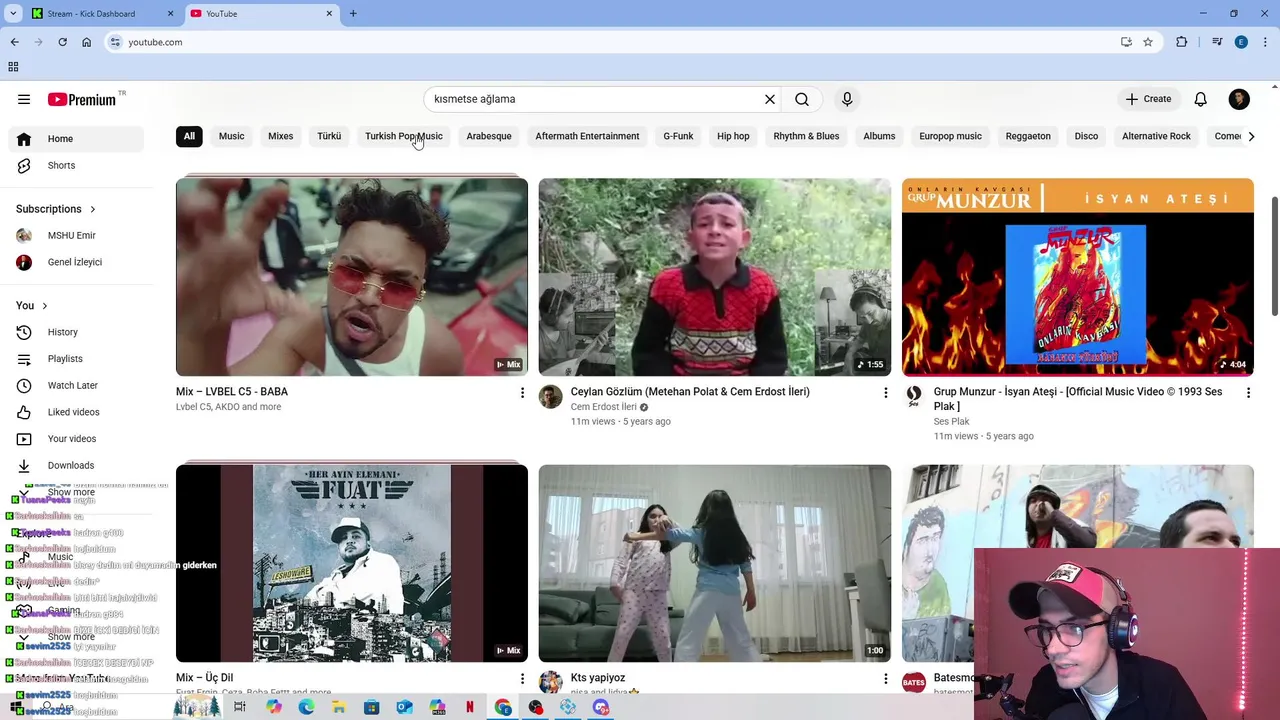Open more options for Grup Munzur video
This screenshot has height=720, width=1280.
[1248, 393]
